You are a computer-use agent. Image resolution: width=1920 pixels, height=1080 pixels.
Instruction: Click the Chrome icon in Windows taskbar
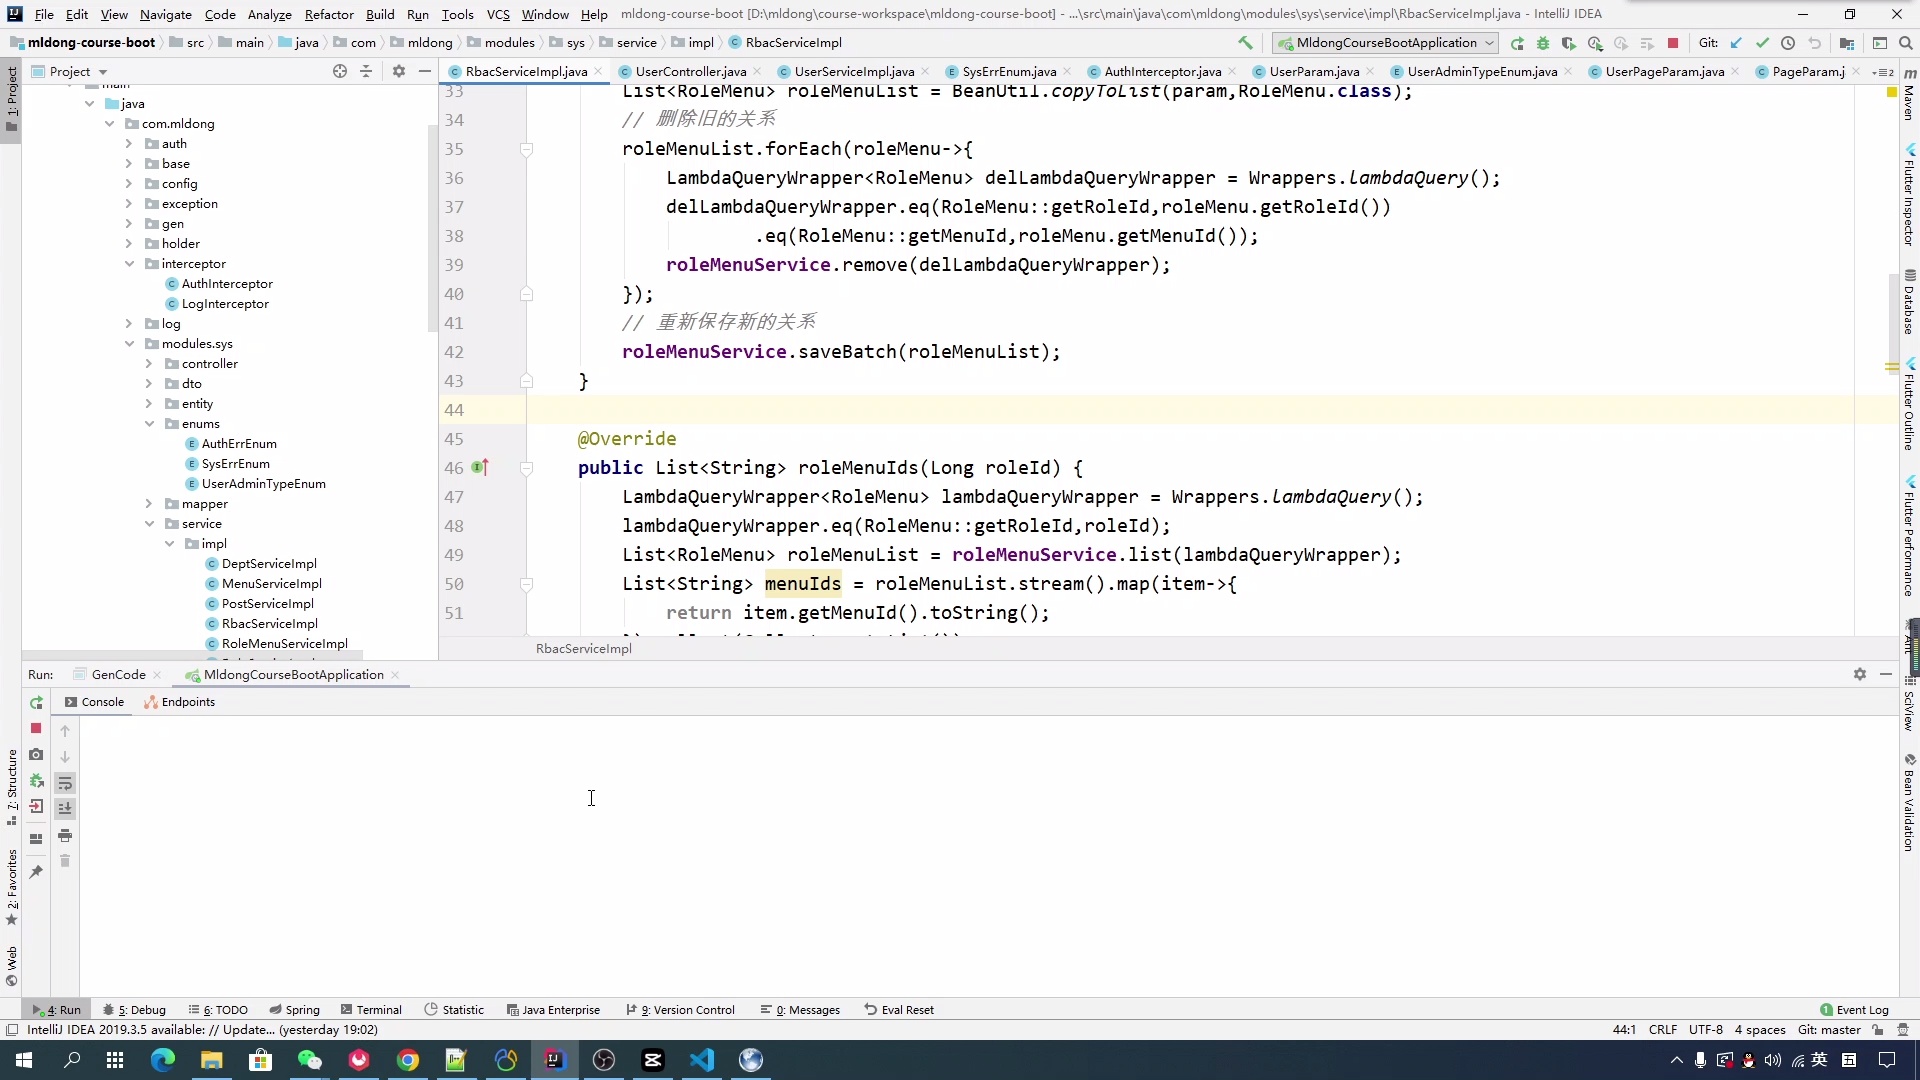point(408,1060)
